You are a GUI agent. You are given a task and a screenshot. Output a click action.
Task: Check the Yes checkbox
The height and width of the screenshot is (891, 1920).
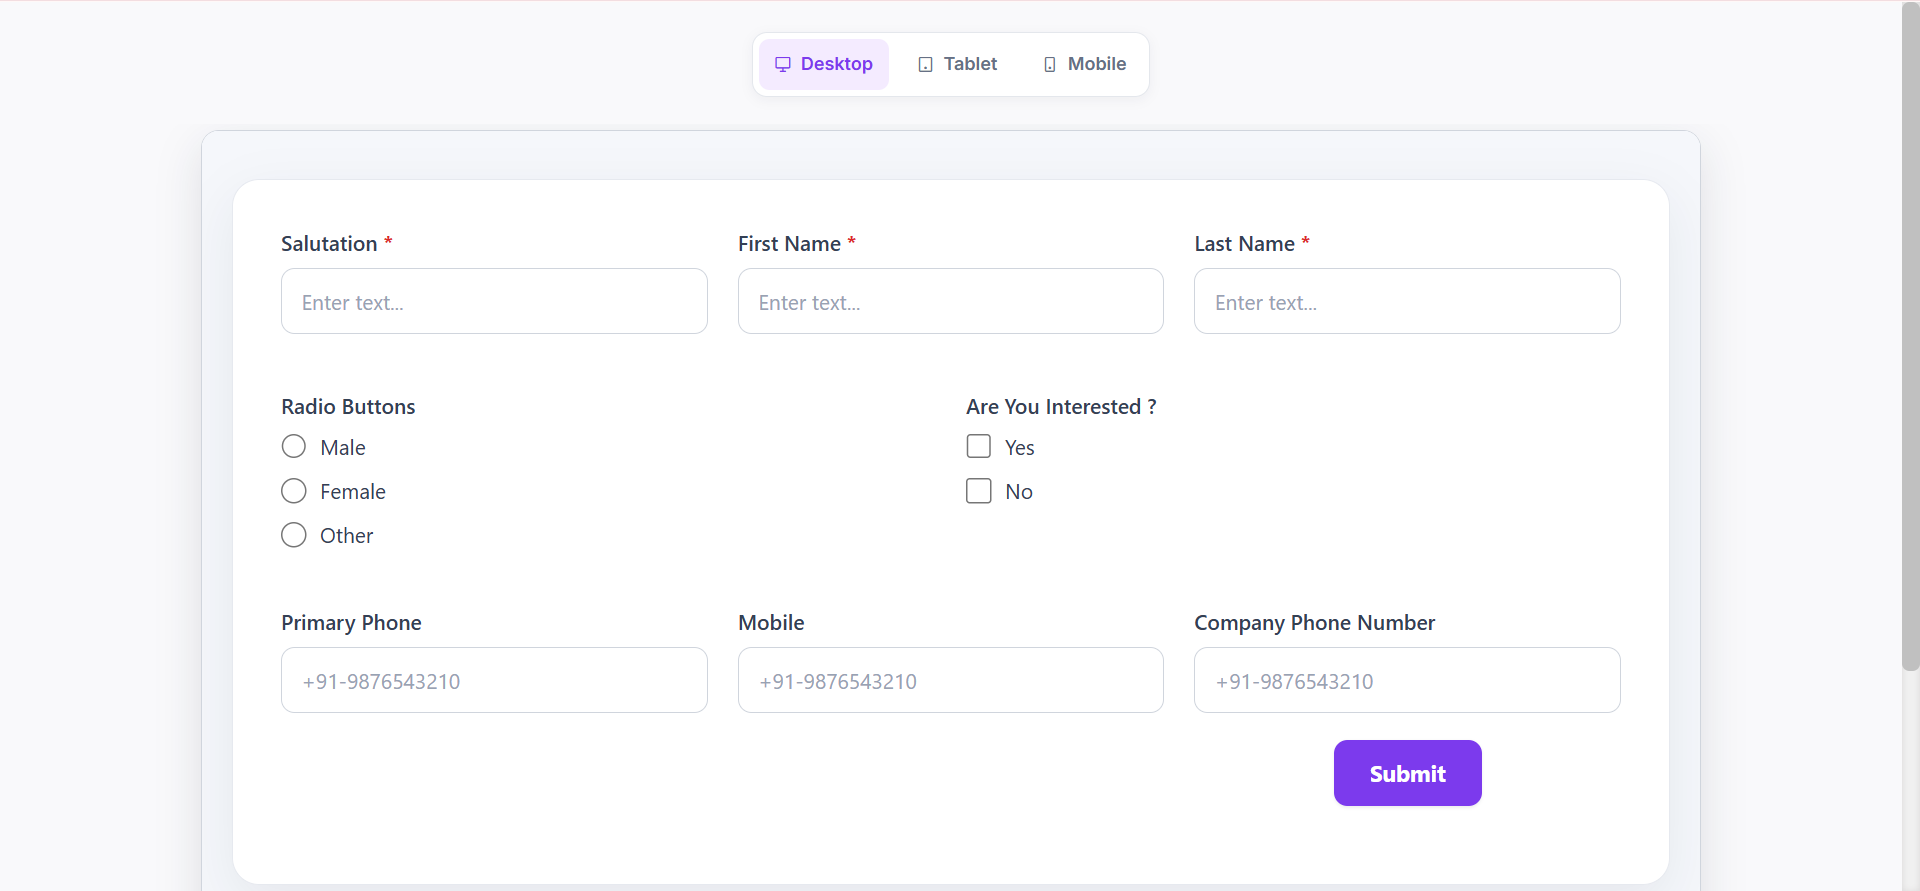point(979,446)
